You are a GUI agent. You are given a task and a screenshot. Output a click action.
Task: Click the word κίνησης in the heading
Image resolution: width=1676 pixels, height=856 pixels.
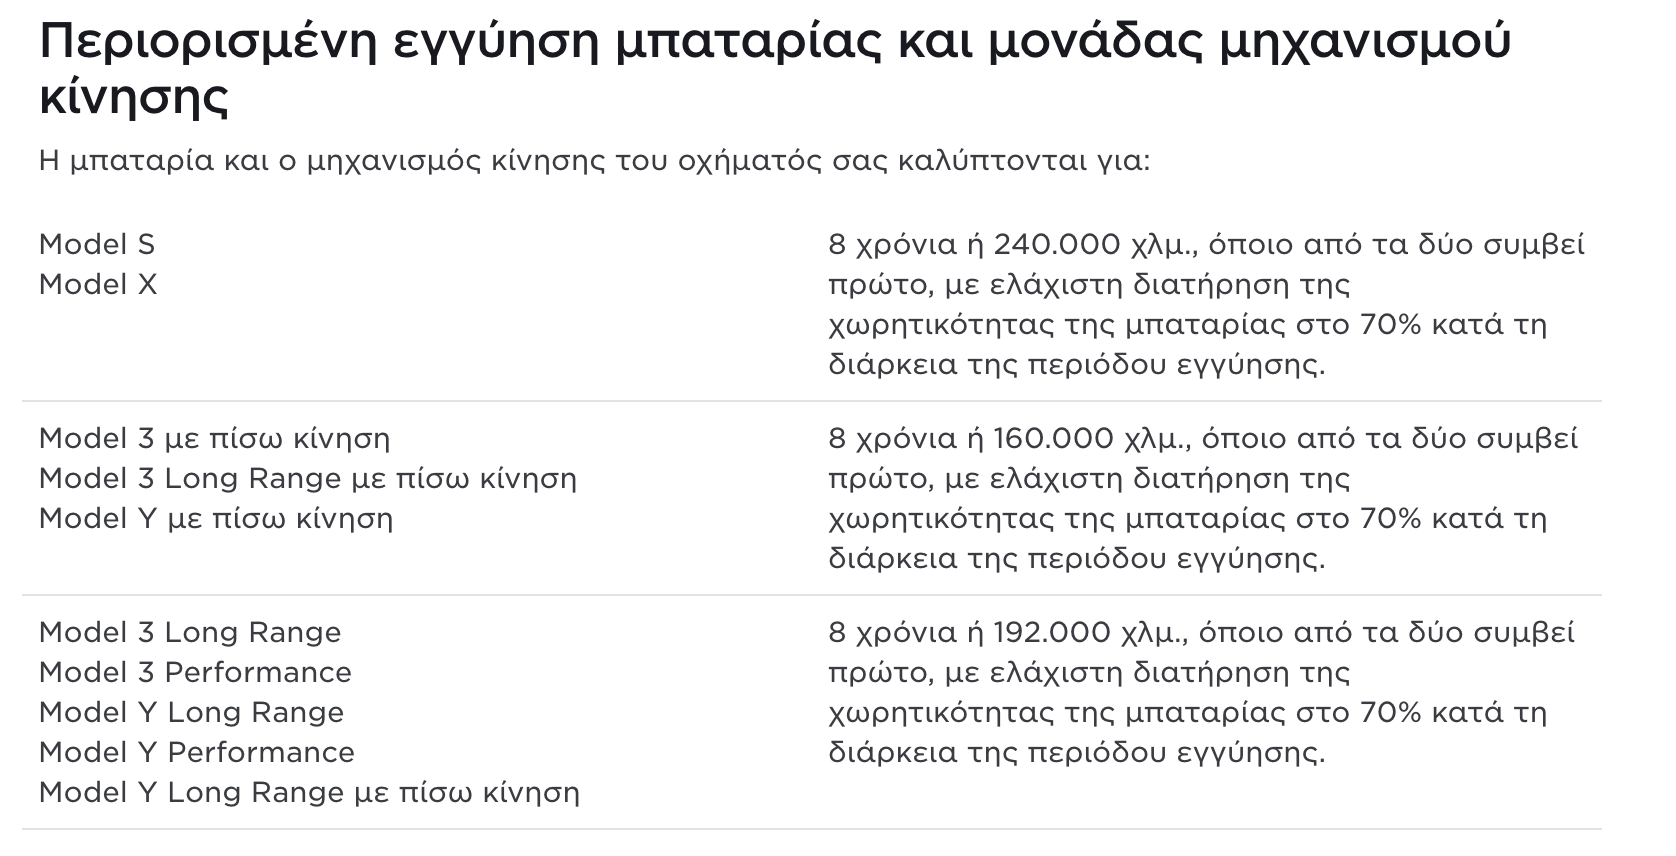pos(134,97)
